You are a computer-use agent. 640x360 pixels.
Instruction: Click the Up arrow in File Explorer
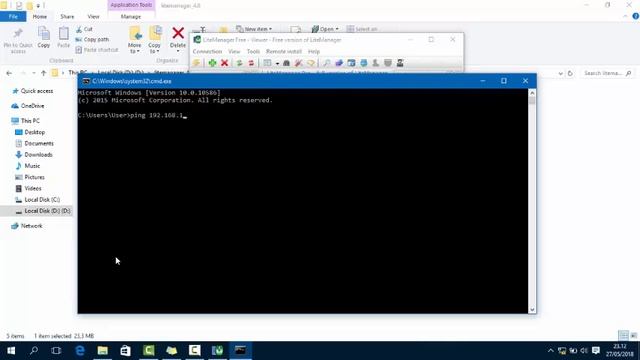click(x=44, y=73)
